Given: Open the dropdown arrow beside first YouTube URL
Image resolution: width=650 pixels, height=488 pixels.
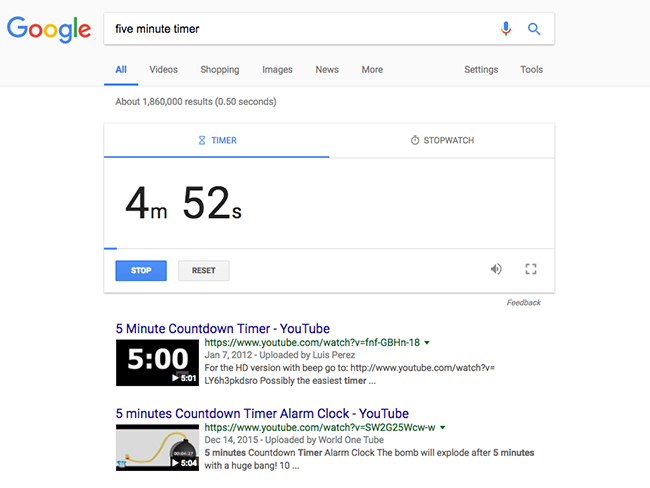Looking at the screenshot, I should coord(428,343).
